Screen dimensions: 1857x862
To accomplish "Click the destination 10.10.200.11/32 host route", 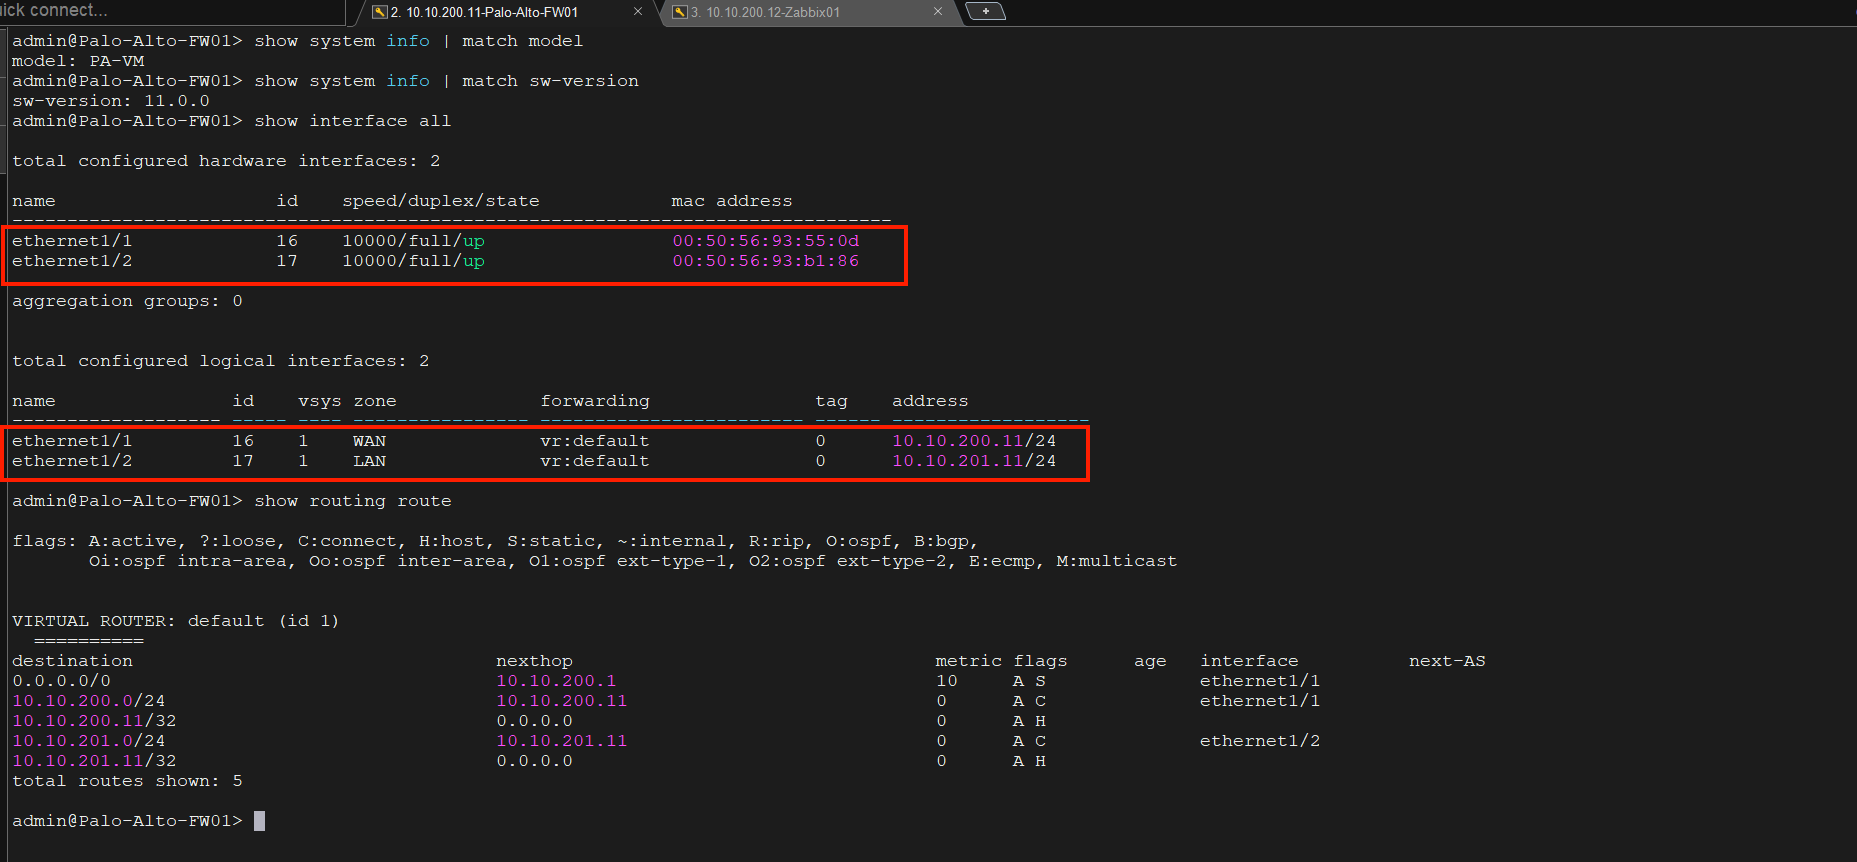I will pyautogui.click(x=94, y=721).
